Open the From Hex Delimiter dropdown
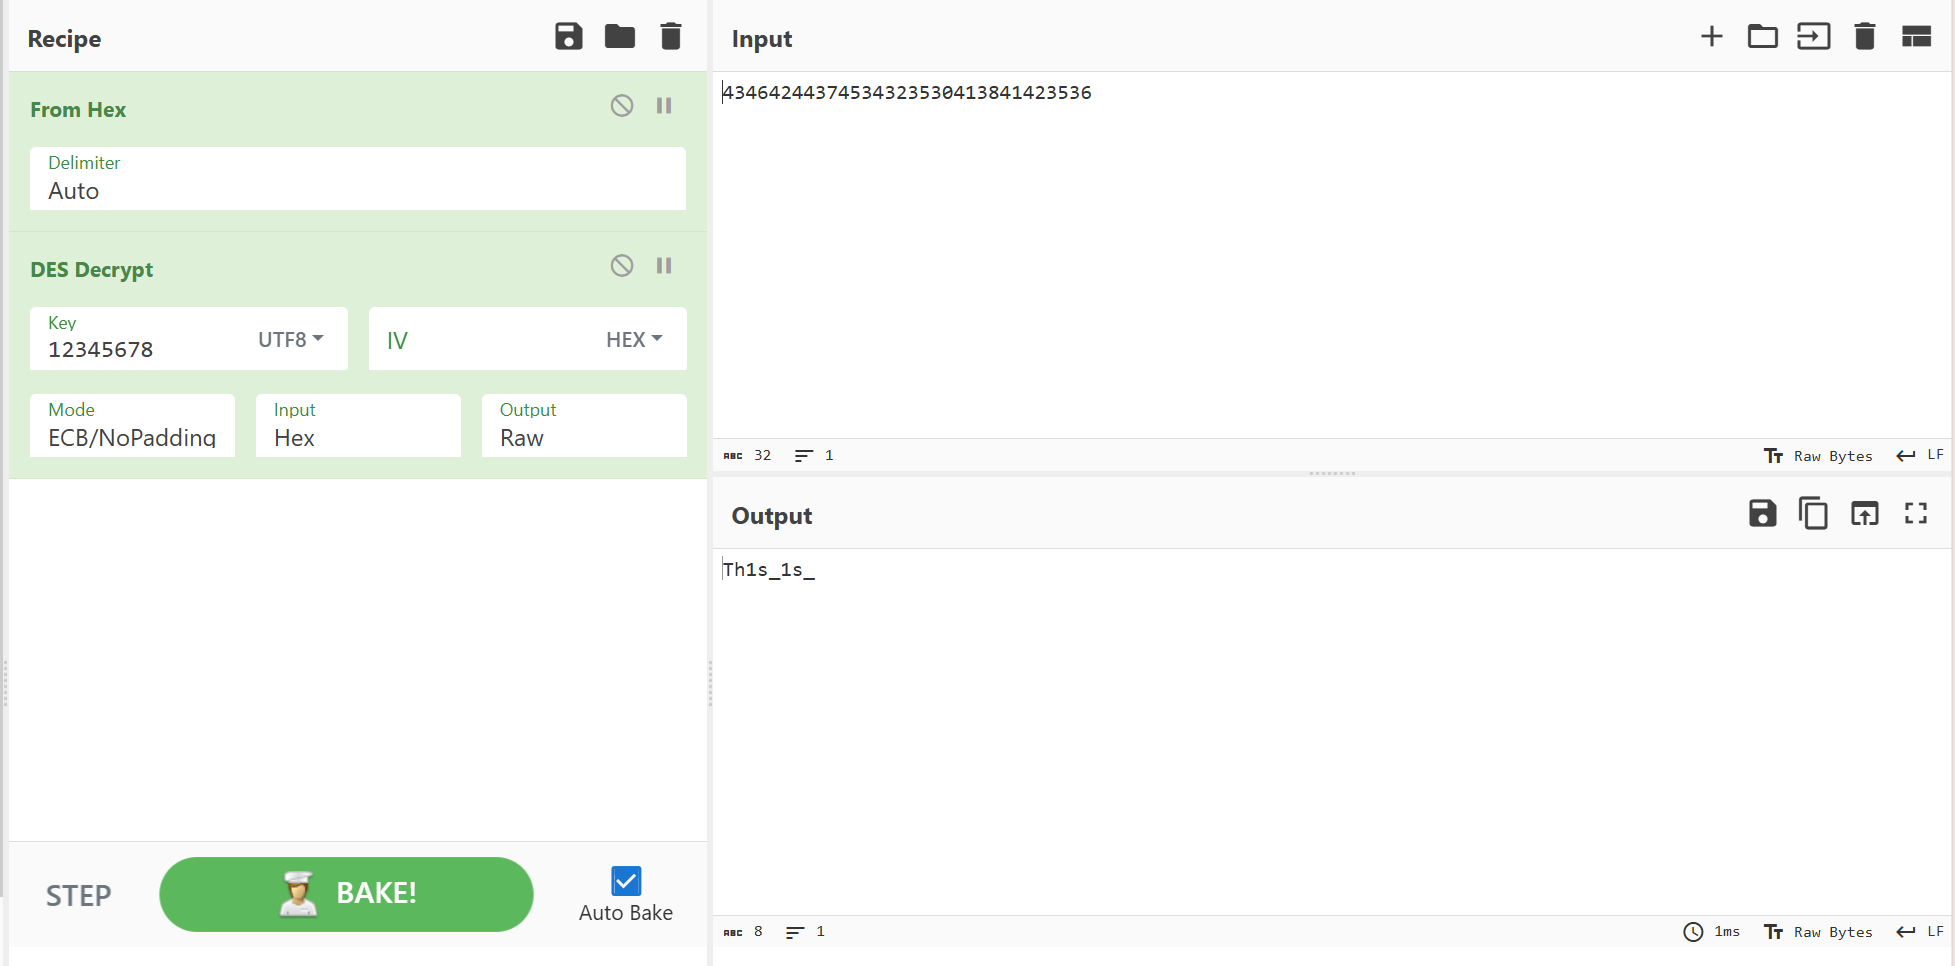1955x966 pixels. point(358,179)
